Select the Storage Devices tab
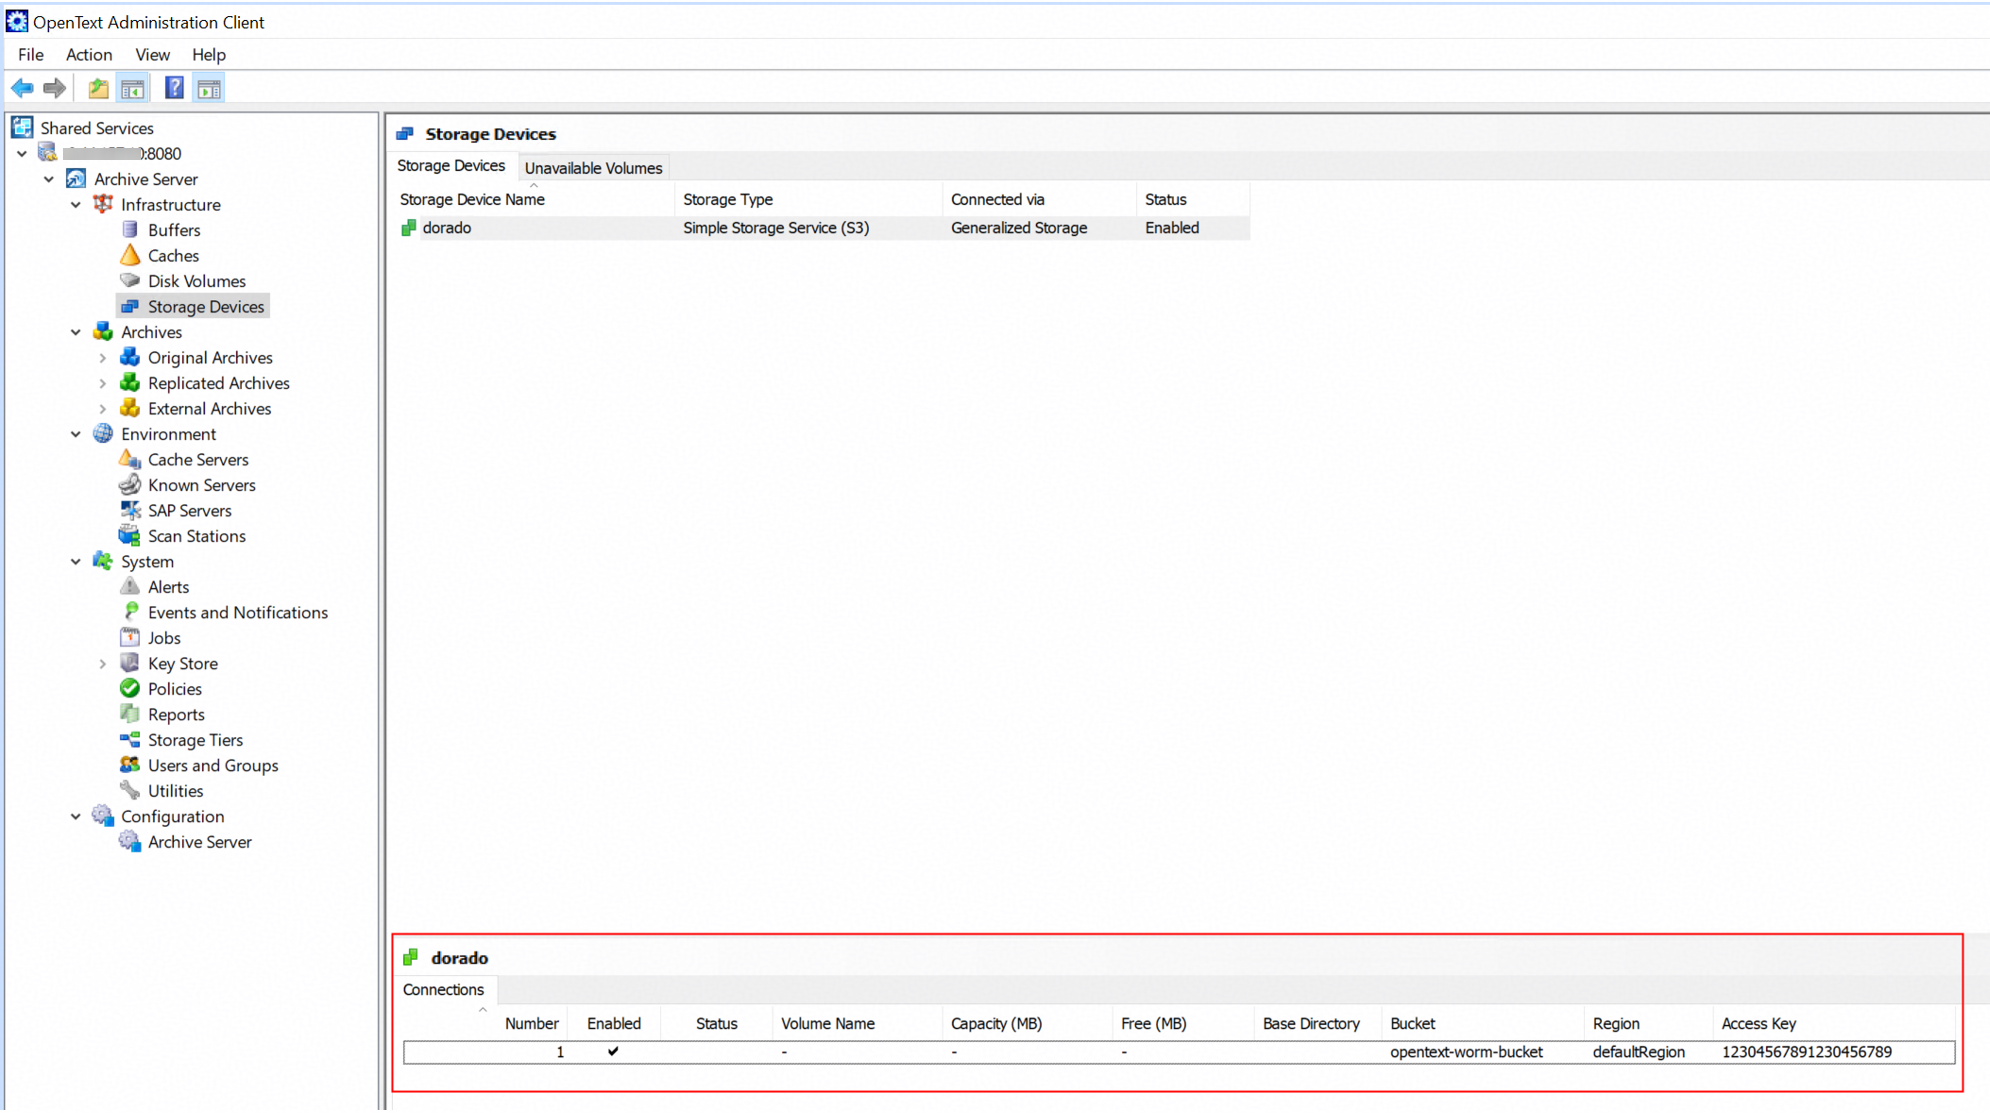 451,166
